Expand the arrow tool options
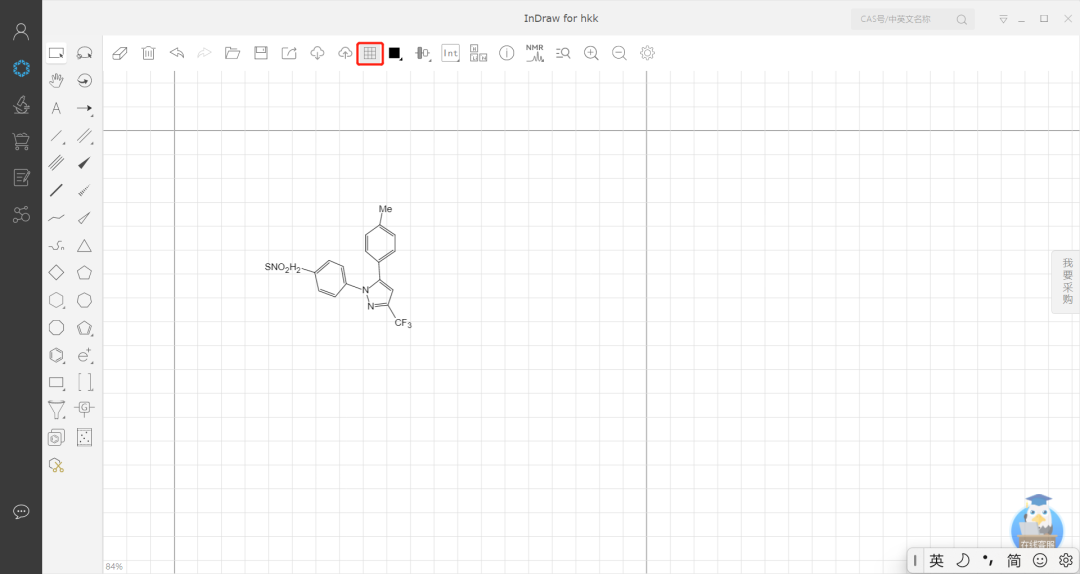This screenshot has width=1080, height=574. coord(85,108)
